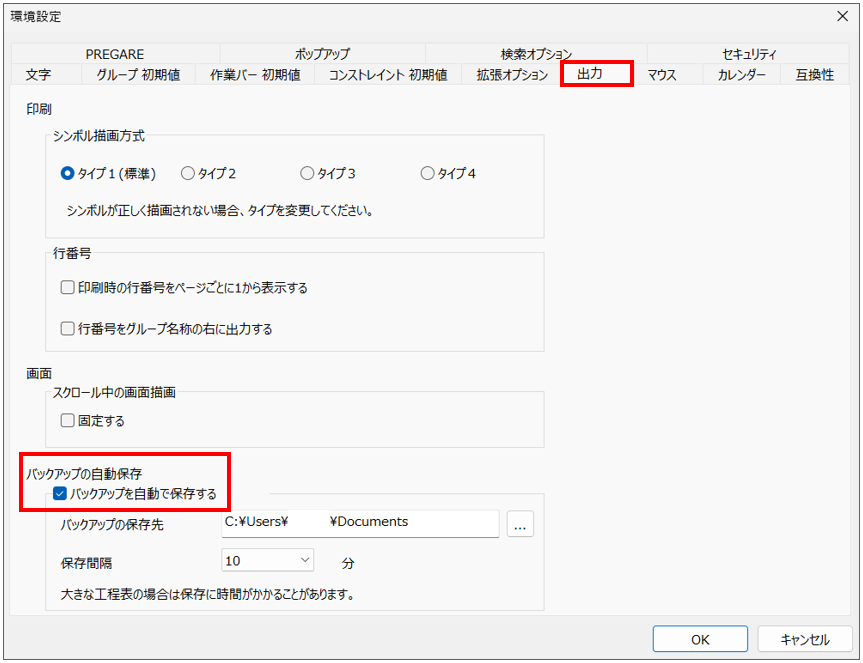Switch to the 互換性 tab
The height and width of the screenshot is (663, 863).
point(815,74)
